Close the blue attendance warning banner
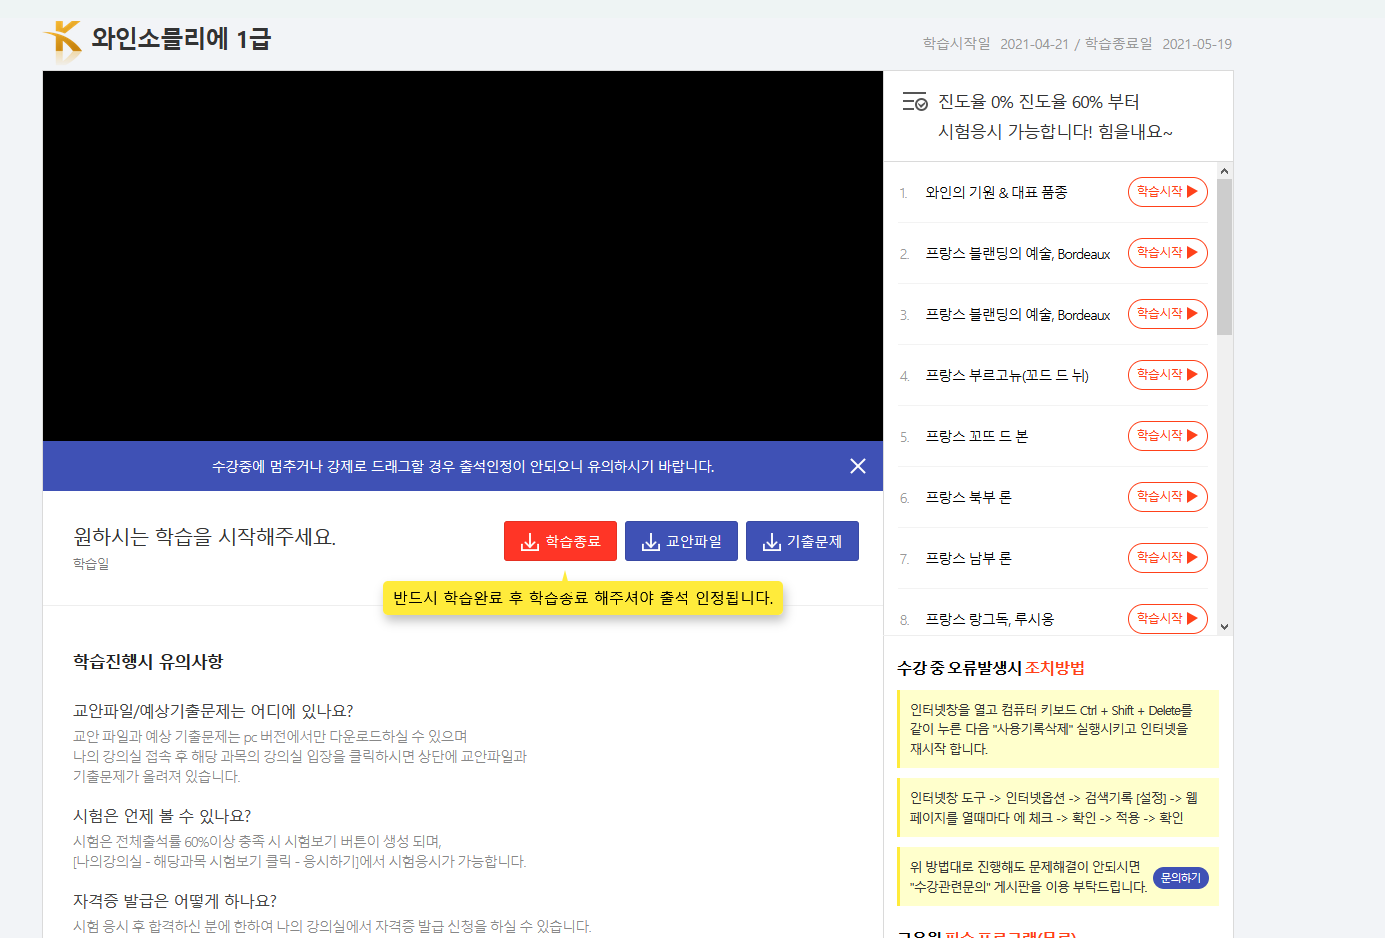Viewport: 1385px width, 938px height. tap(858, 466)
